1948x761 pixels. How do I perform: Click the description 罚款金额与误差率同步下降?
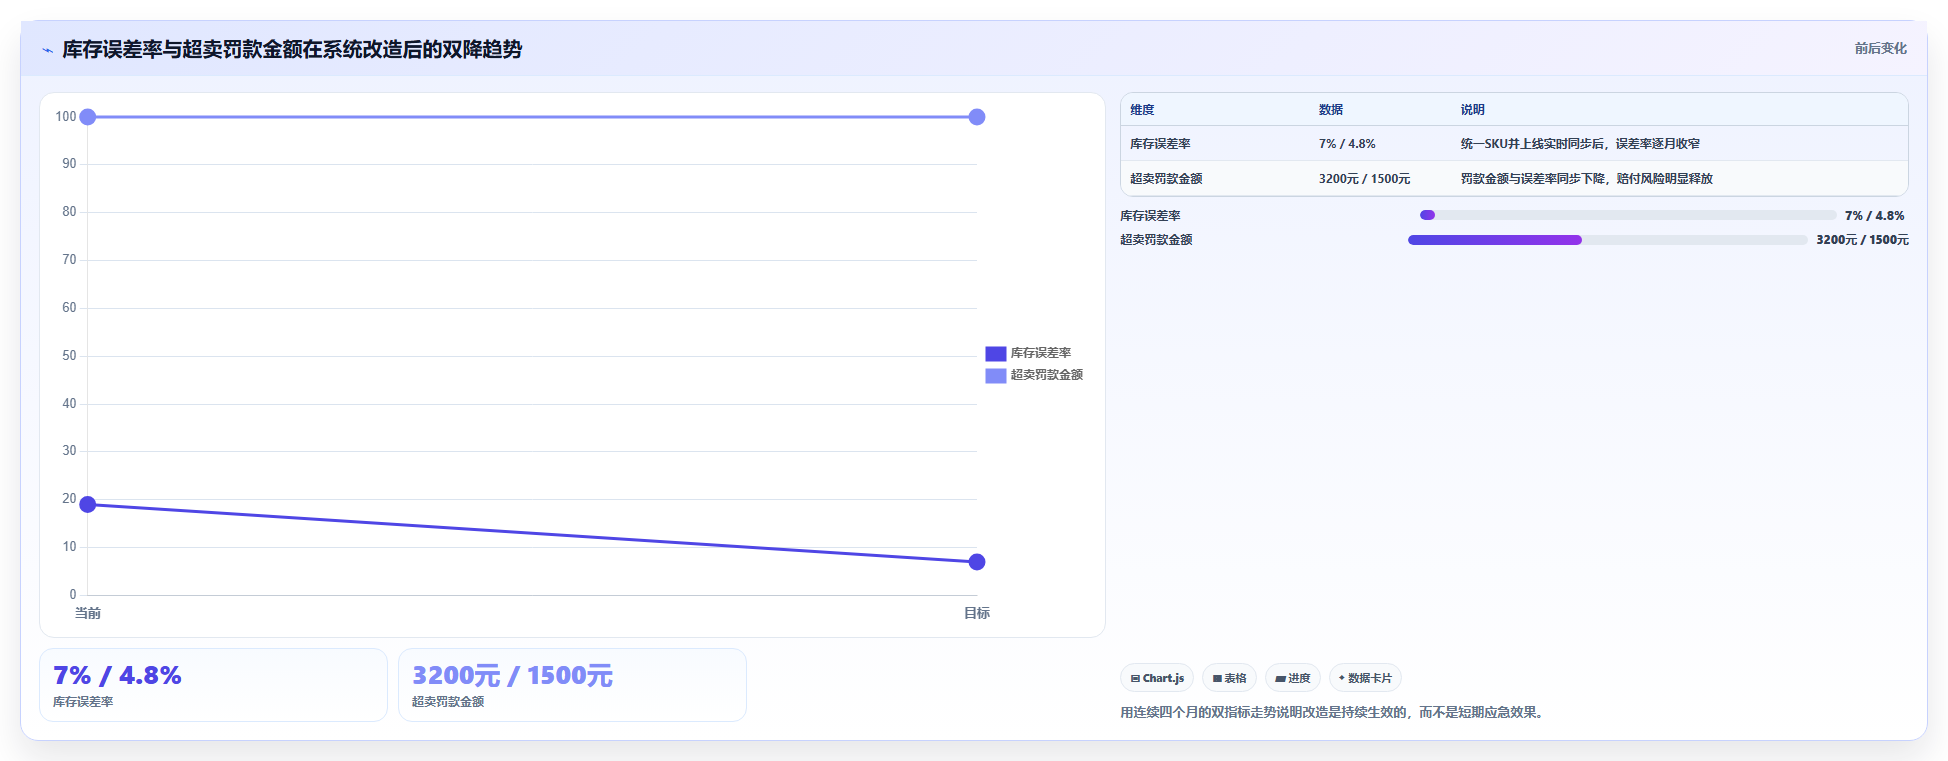(x=1587, y=179)
